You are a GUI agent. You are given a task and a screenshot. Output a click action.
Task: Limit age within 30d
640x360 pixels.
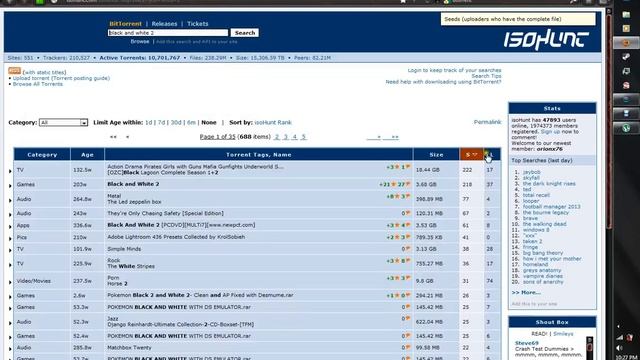tap(176, 122)
